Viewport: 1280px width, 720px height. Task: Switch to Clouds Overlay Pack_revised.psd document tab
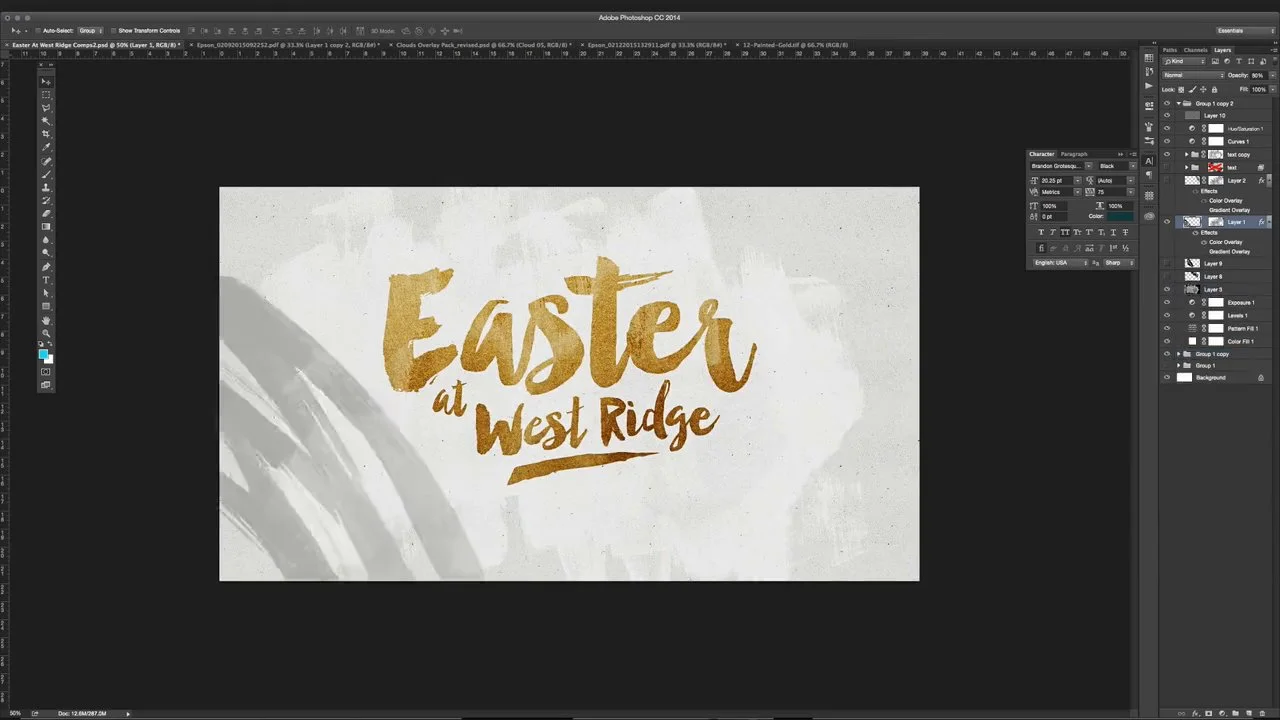[x=483, y=45]
